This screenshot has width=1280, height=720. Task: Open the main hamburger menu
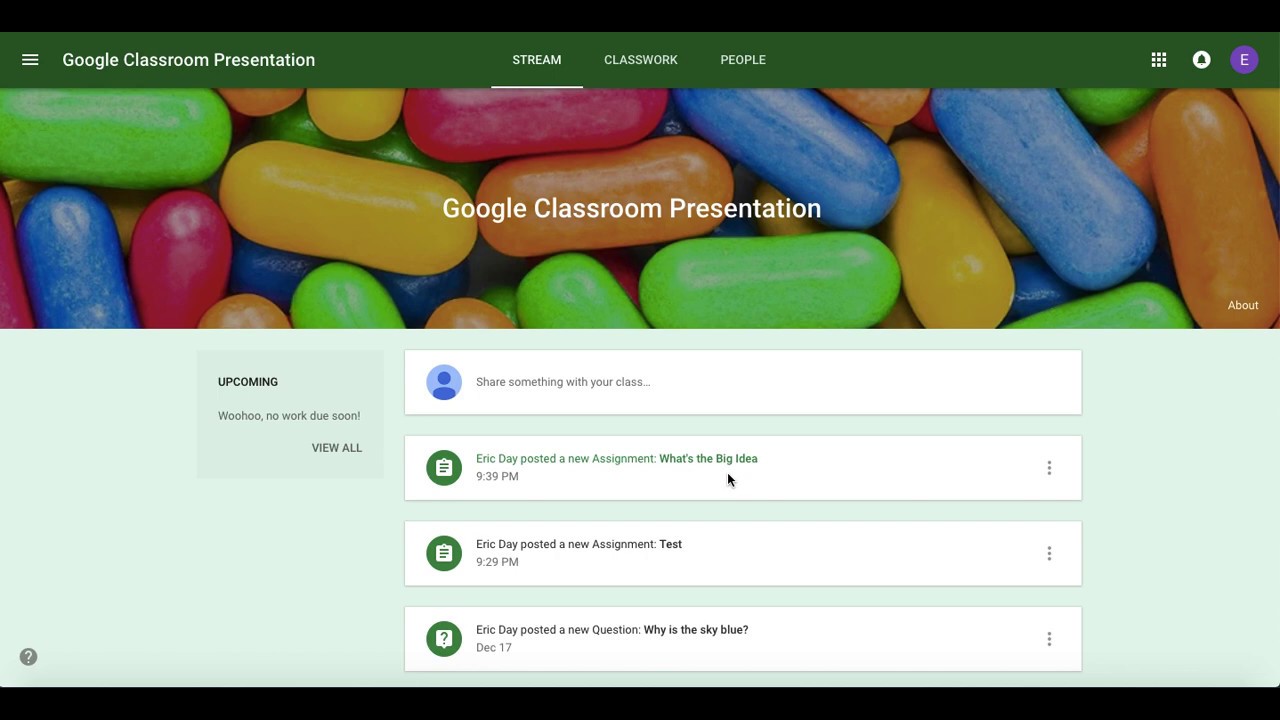coord(30,60)
